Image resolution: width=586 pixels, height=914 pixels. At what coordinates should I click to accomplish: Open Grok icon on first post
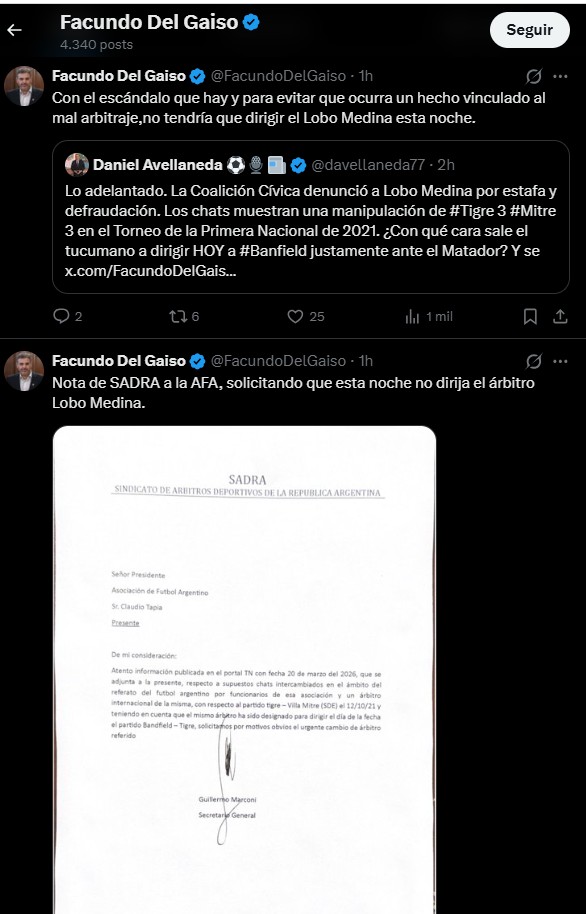[534, 76]
